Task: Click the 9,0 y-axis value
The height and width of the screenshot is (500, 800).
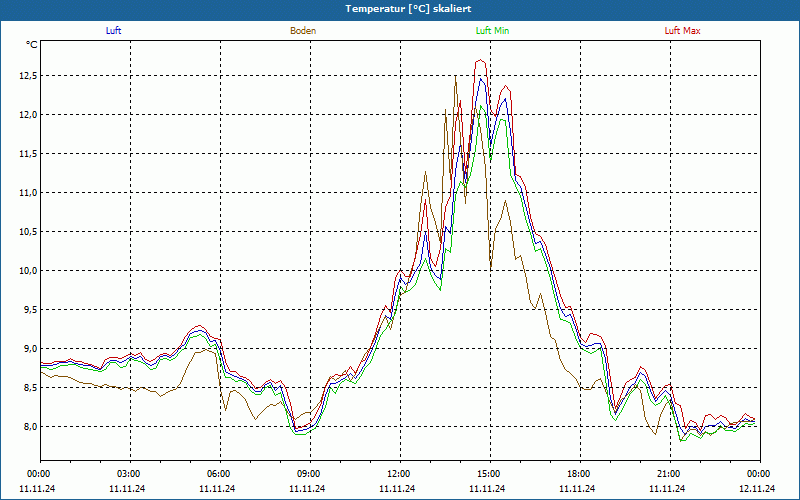Action: [31, 348]
